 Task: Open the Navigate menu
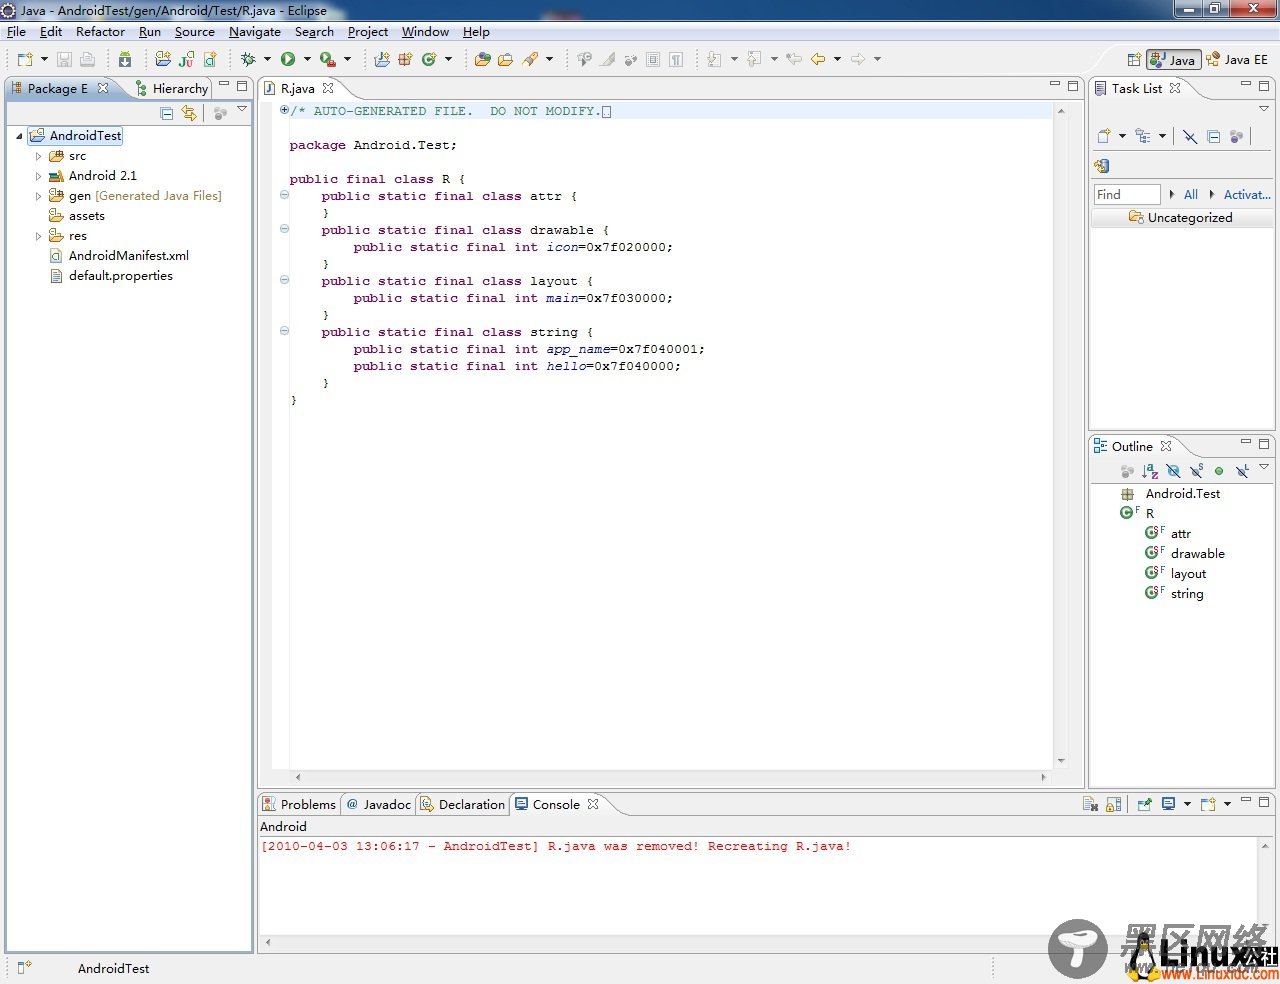(255, 32)
